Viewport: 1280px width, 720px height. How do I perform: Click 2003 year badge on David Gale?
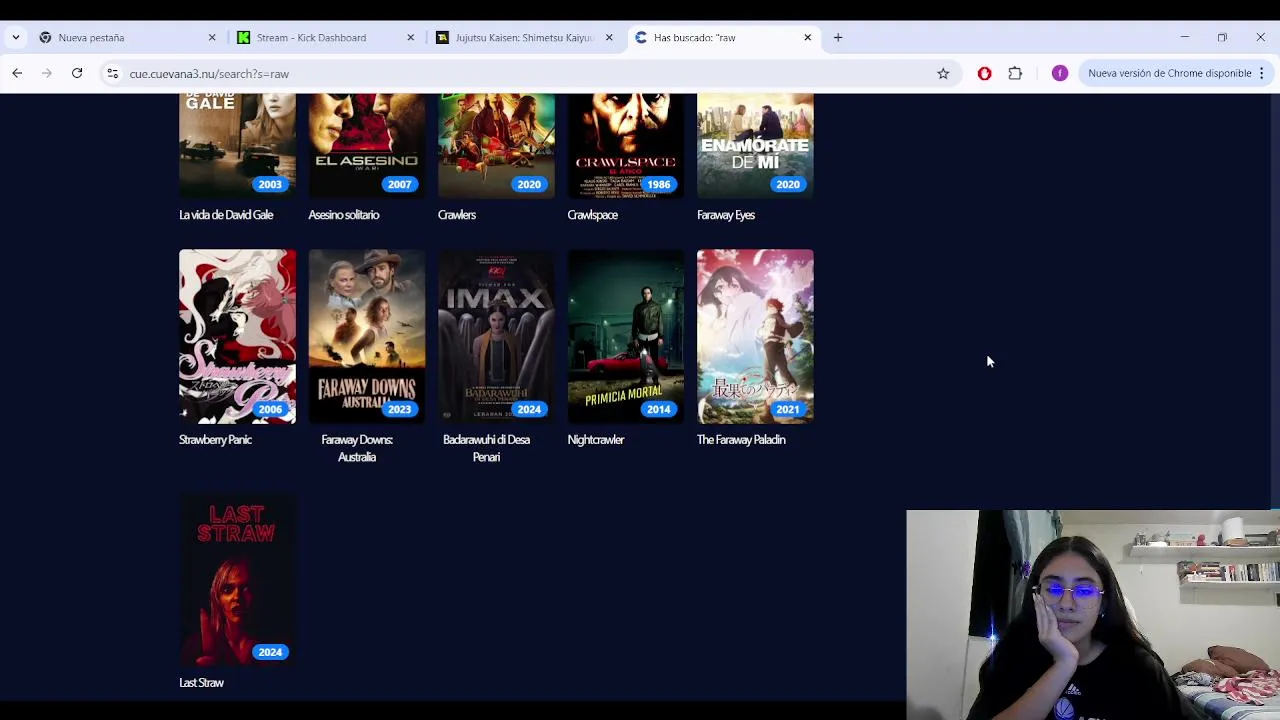tap(270, 184)
